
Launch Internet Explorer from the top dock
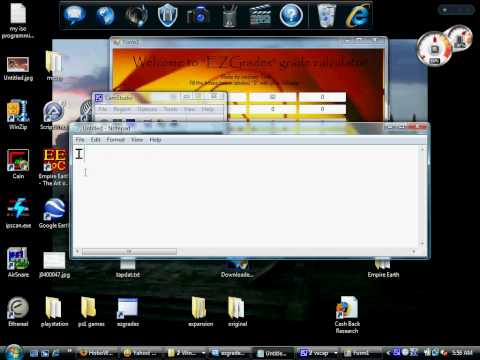click(x=357, y=15)
